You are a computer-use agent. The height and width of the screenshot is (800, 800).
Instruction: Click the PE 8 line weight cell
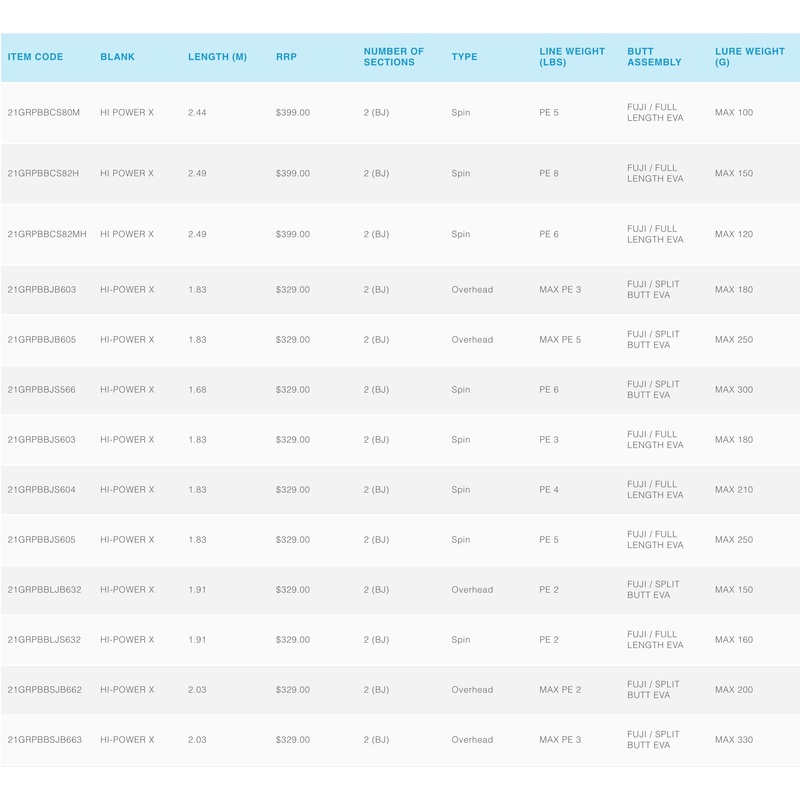(x=549, y=174)
